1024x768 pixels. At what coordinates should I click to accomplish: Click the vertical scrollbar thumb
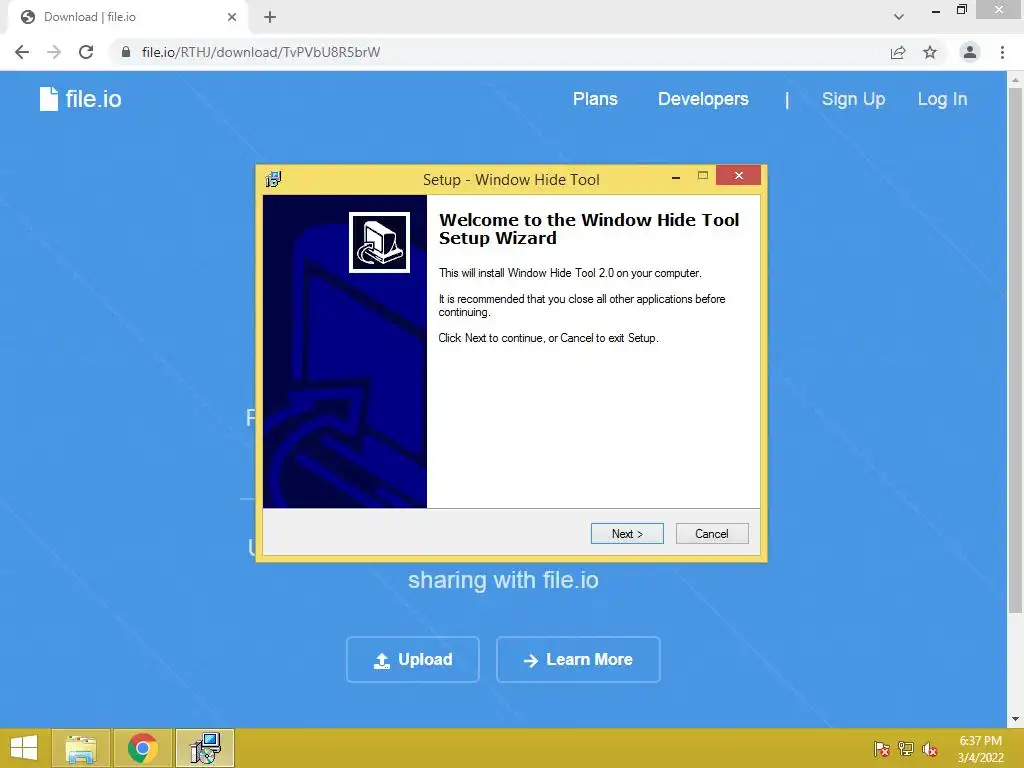tap(1015, 350)
